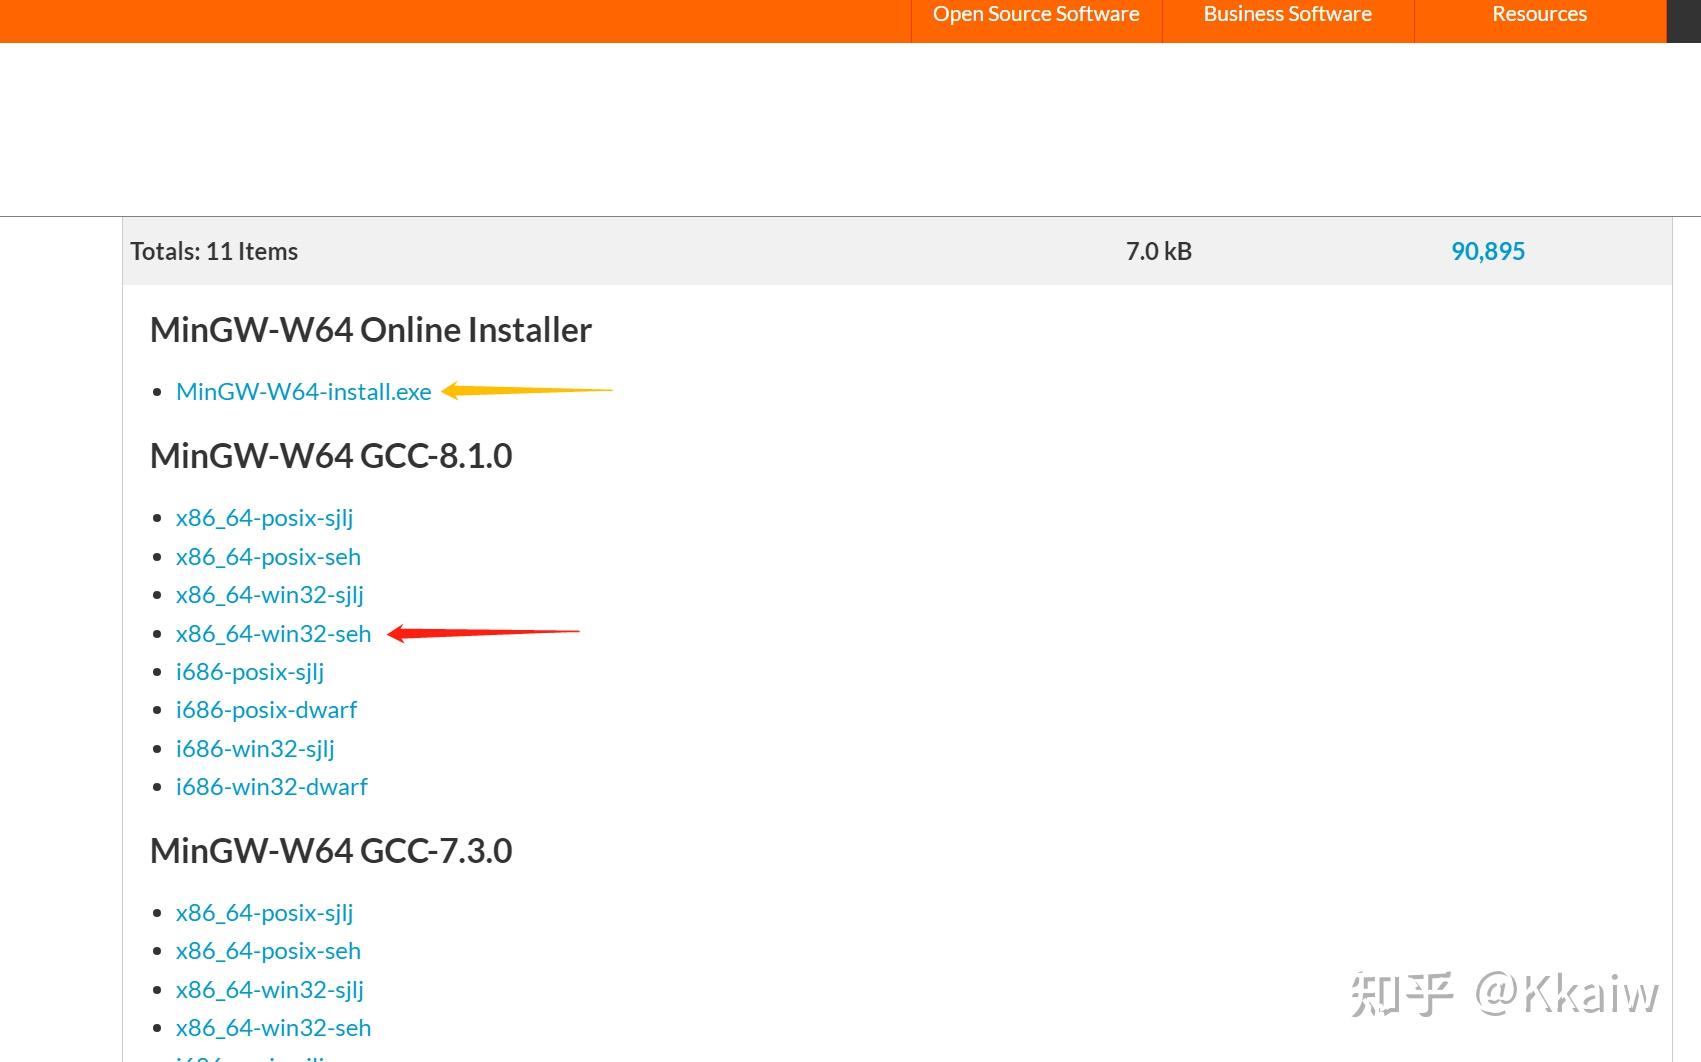Viewport: 1701px width, 1062px height.
Task: Open x86_64-win32-seh under GCC-7.3.0
Action: (273, 1028)
